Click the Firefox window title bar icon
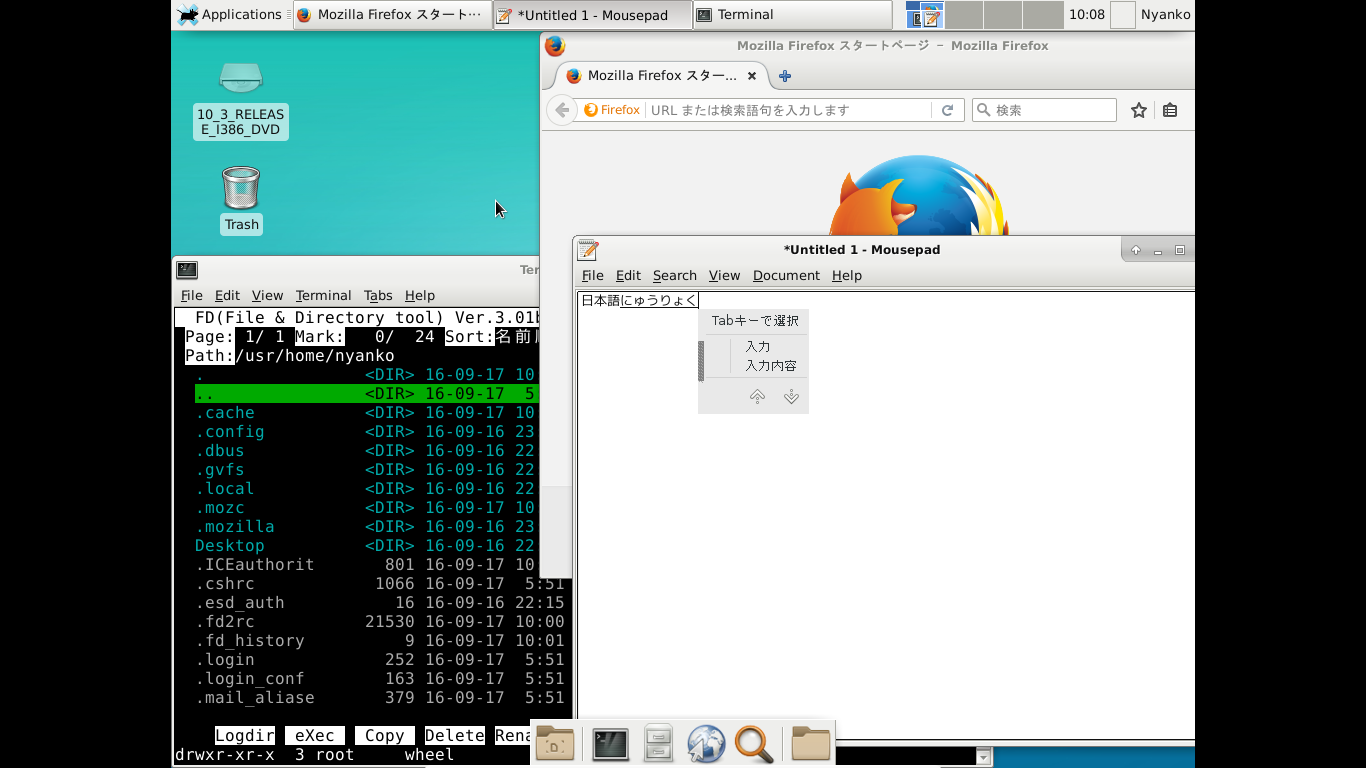The image size is (1366, 768). [555, 46]
